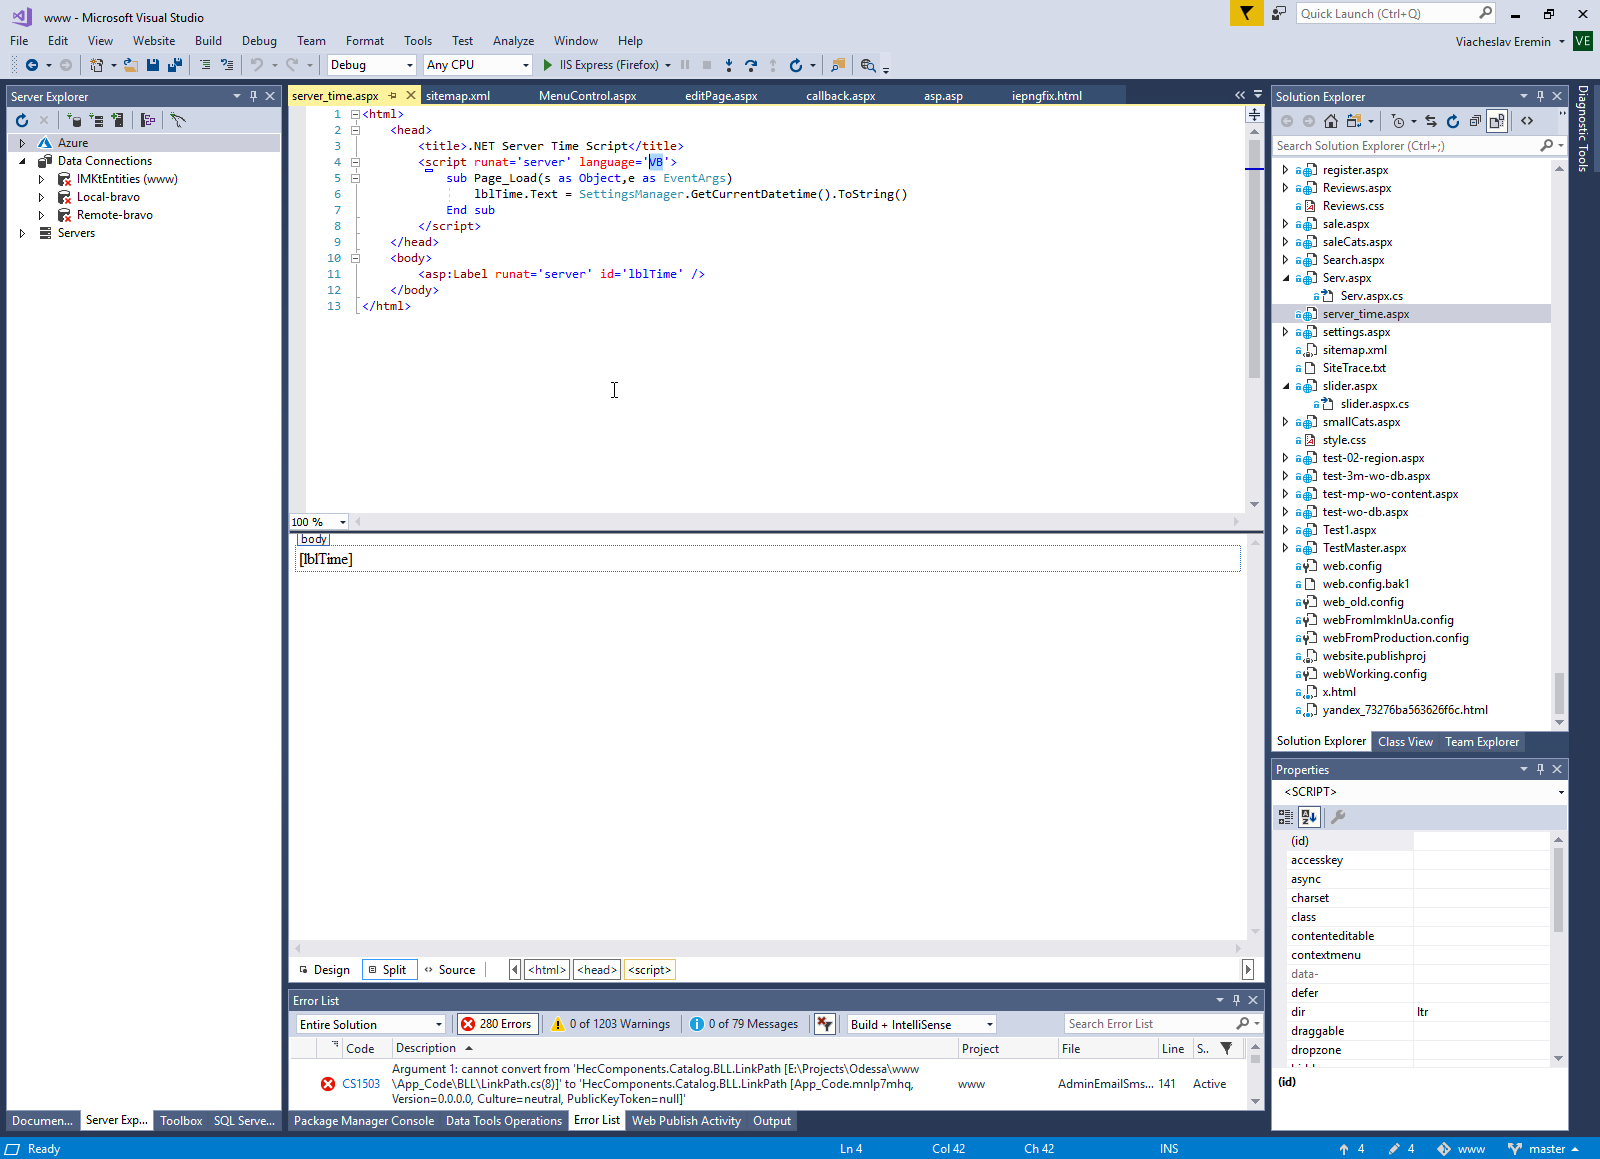Start IIS Express (Firefox) run button
Viewport: 1600px width, 1159px height.
tap(547, 65)
